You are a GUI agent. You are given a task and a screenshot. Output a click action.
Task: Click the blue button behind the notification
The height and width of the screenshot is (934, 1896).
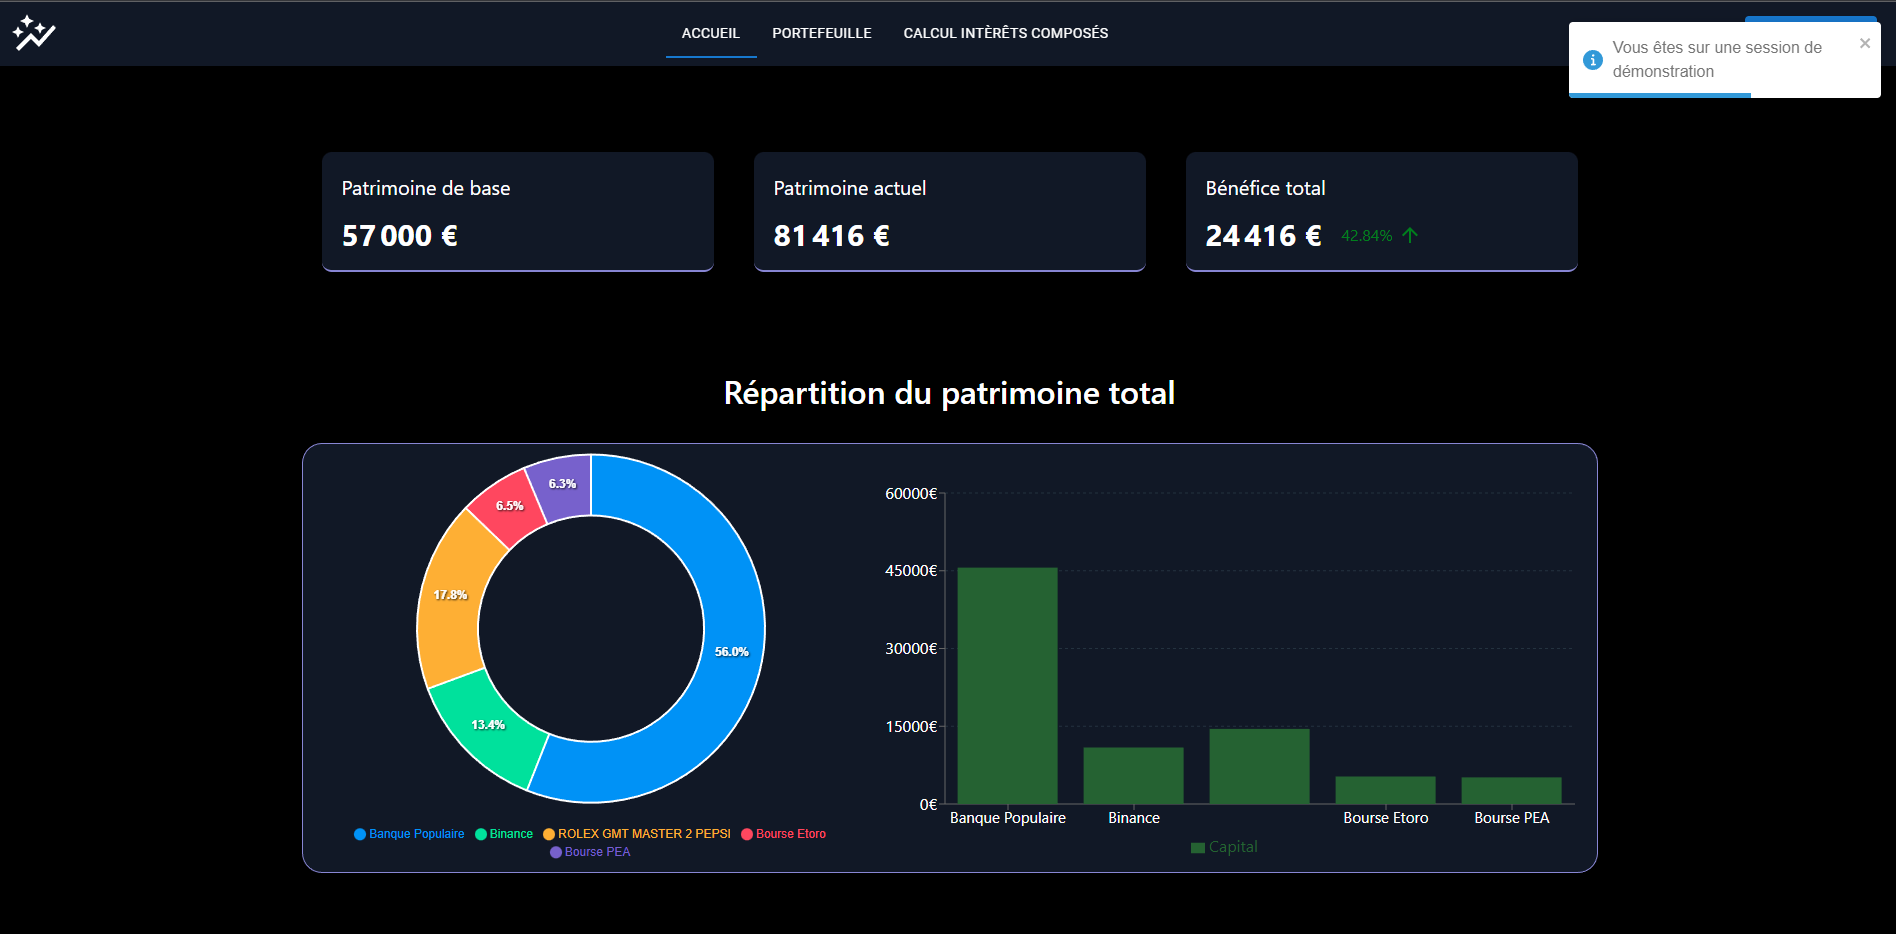tap(1811, 17)
